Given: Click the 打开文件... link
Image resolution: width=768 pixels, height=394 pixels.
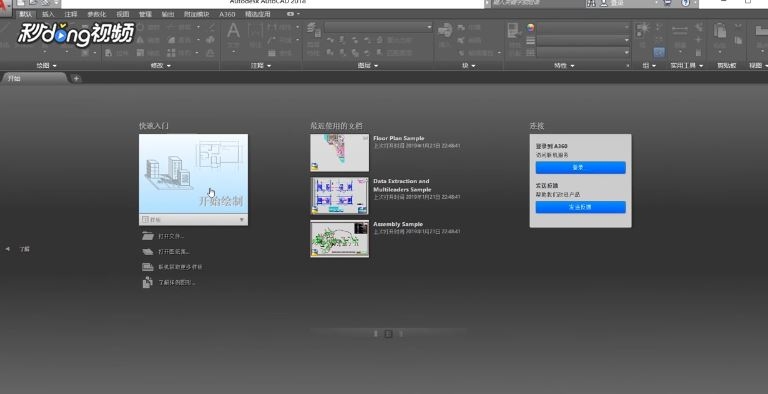Looking at the screenshot, I should [x=171, y=236].
